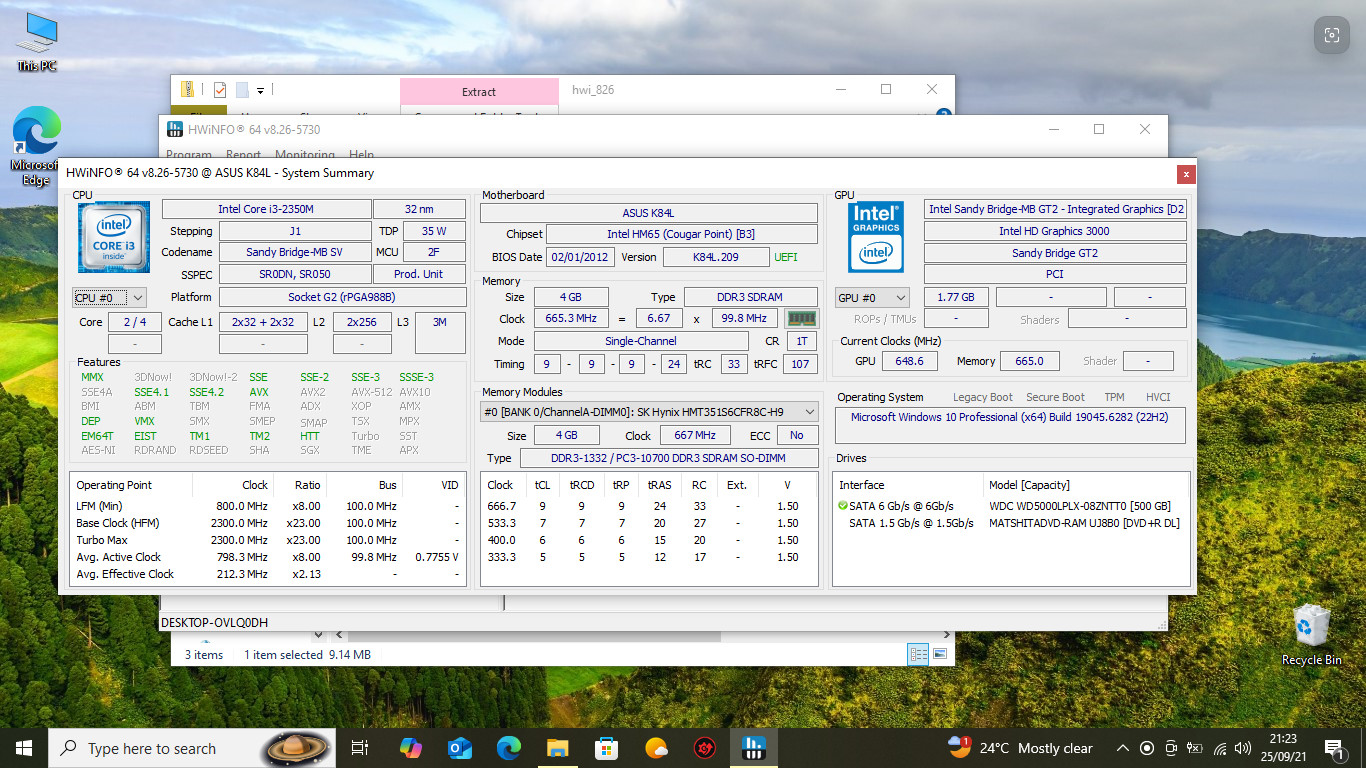The height and width of the screenshot is (768, 1366).
Task: Launch Copilot from the taskbar
Action: click(x=411, y=748)
